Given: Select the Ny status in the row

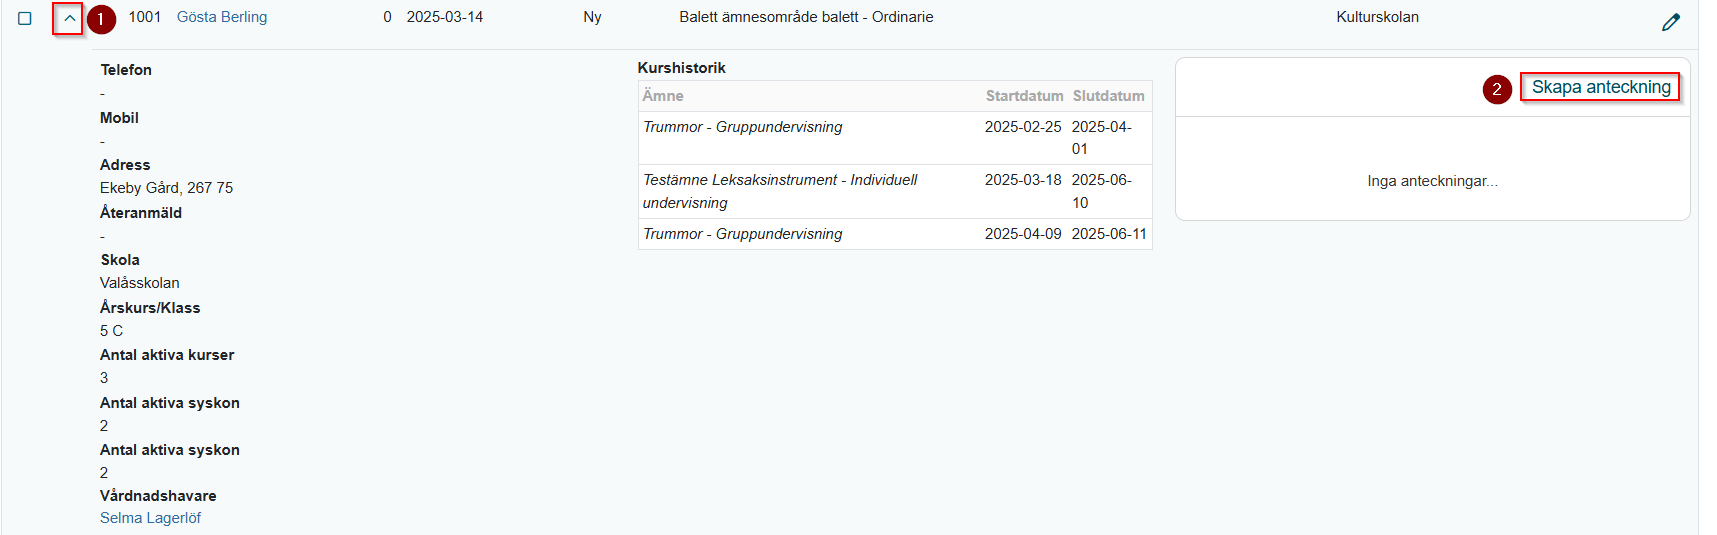Looking at the screenshot, I should 592,17.
